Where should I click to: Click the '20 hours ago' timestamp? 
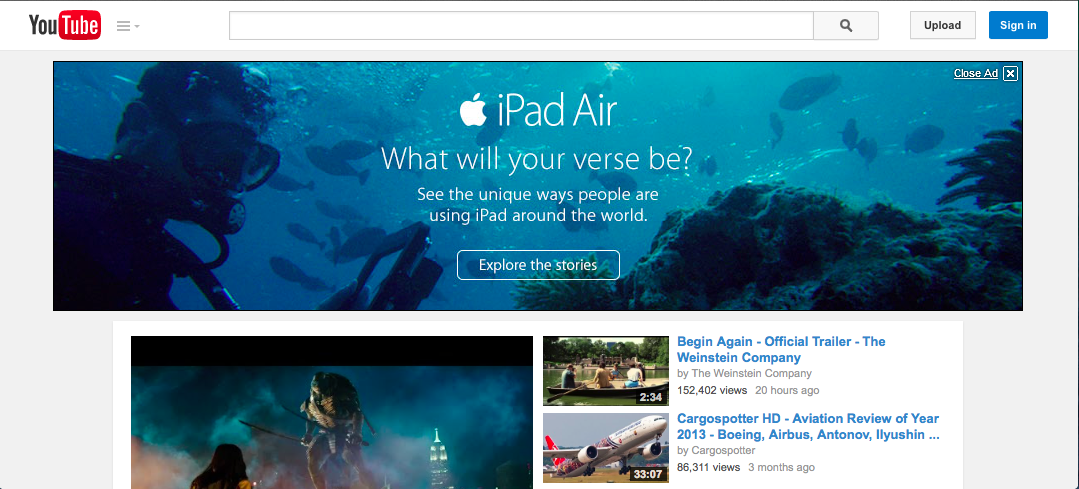point(787,390)
